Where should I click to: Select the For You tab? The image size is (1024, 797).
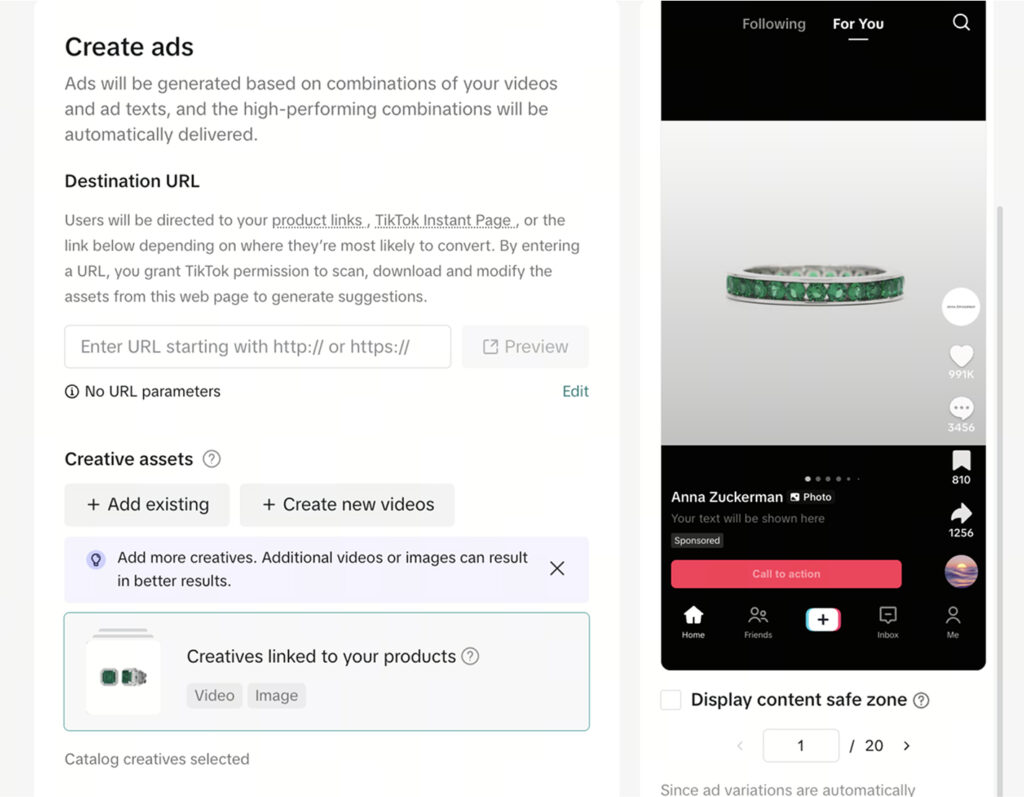click(x=858, y=24)
